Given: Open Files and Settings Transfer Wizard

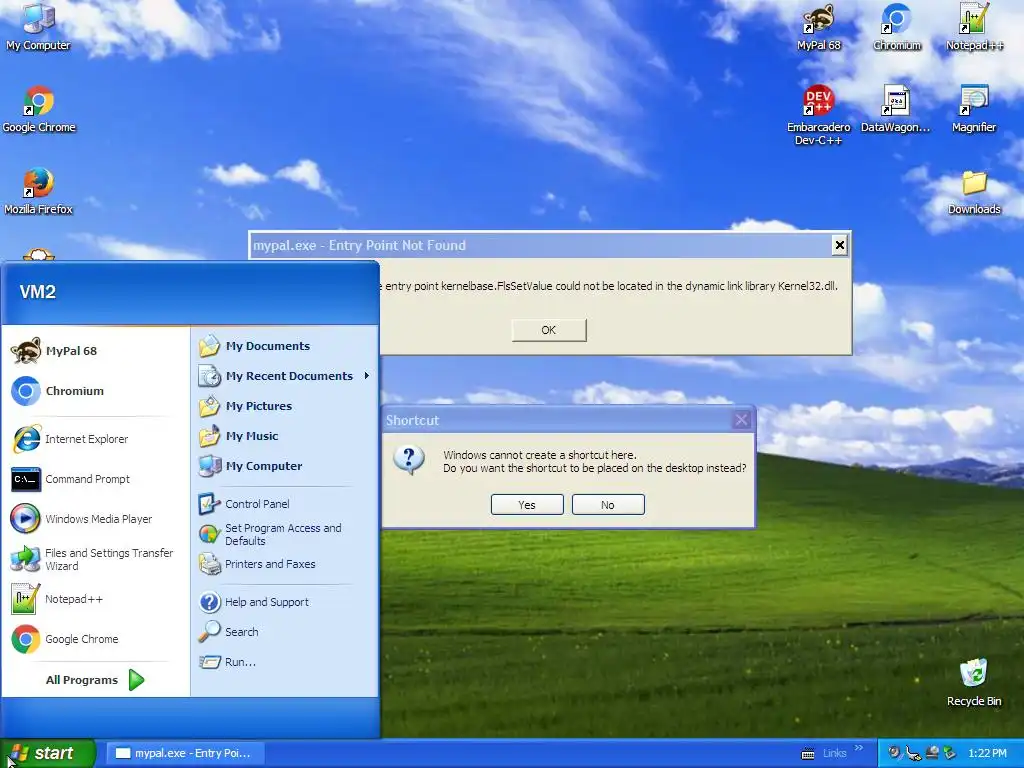Looking at the screenshot, I should click(x=95, y=559).
